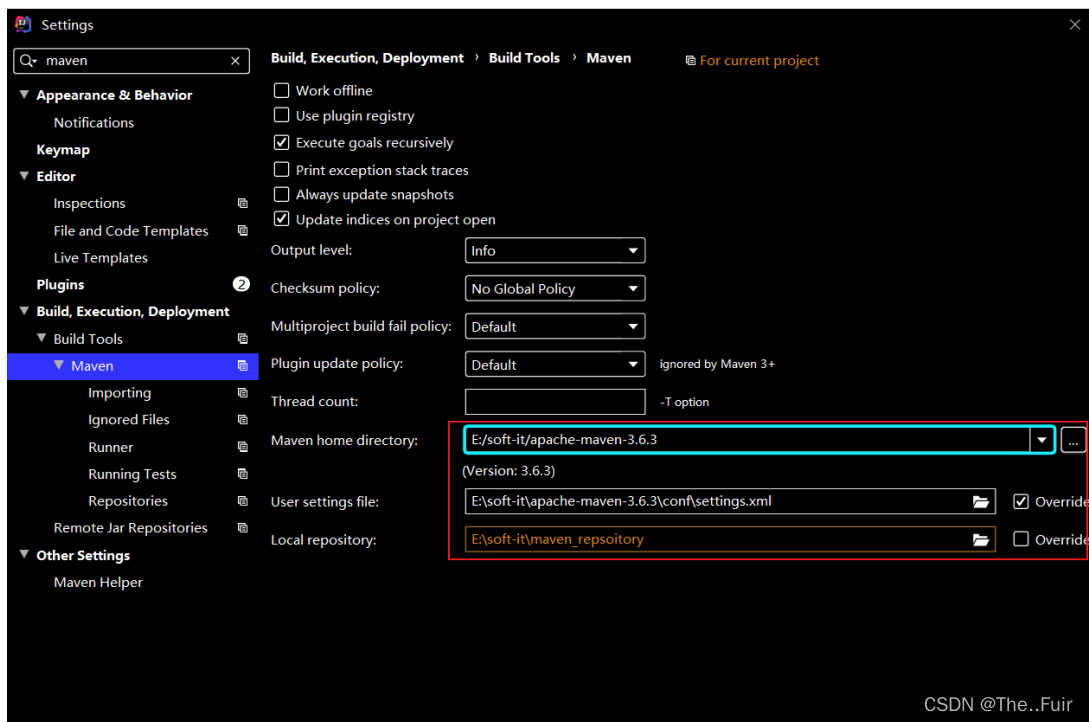Image resolution: width=1089 pixels, height=722 pixels.
Task: Select Ignored Files under Maven
Action: [x=128, y=420]
